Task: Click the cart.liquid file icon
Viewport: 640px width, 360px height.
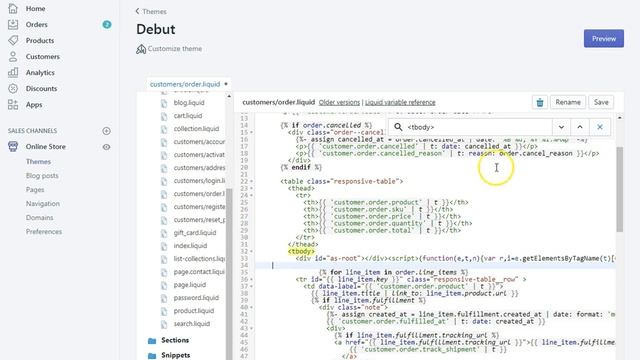Action: tap(164, 116)
